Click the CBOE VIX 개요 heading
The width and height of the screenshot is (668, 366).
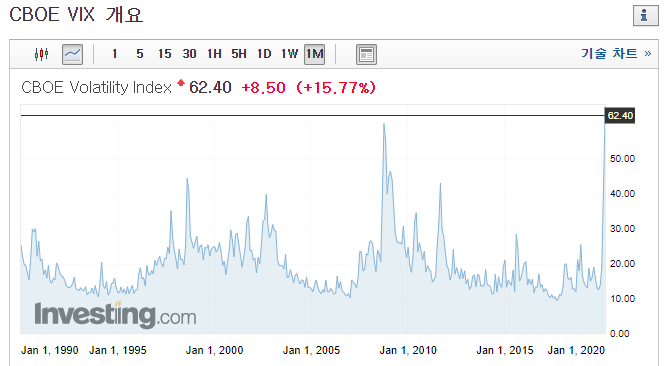coord(76,15)
